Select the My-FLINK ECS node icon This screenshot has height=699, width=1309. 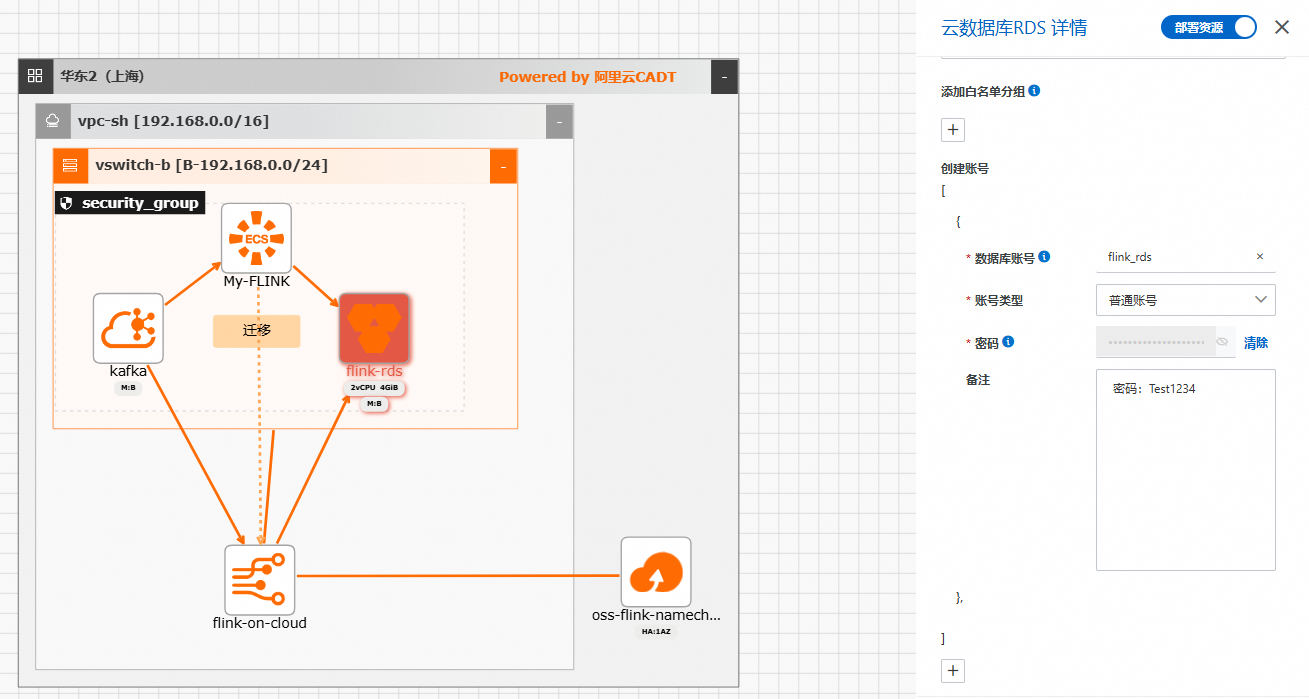[256, 239]
